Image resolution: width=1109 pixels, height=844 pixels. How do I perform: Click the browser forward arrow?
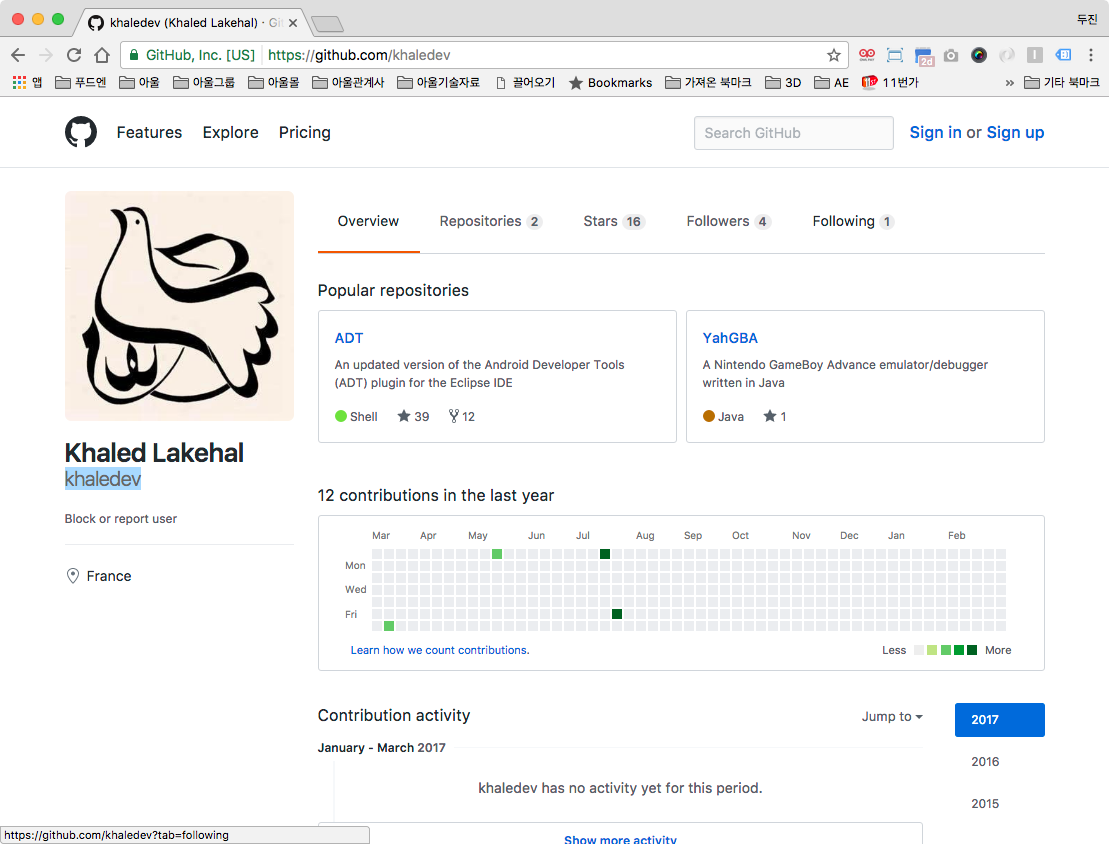click(46, 55)
